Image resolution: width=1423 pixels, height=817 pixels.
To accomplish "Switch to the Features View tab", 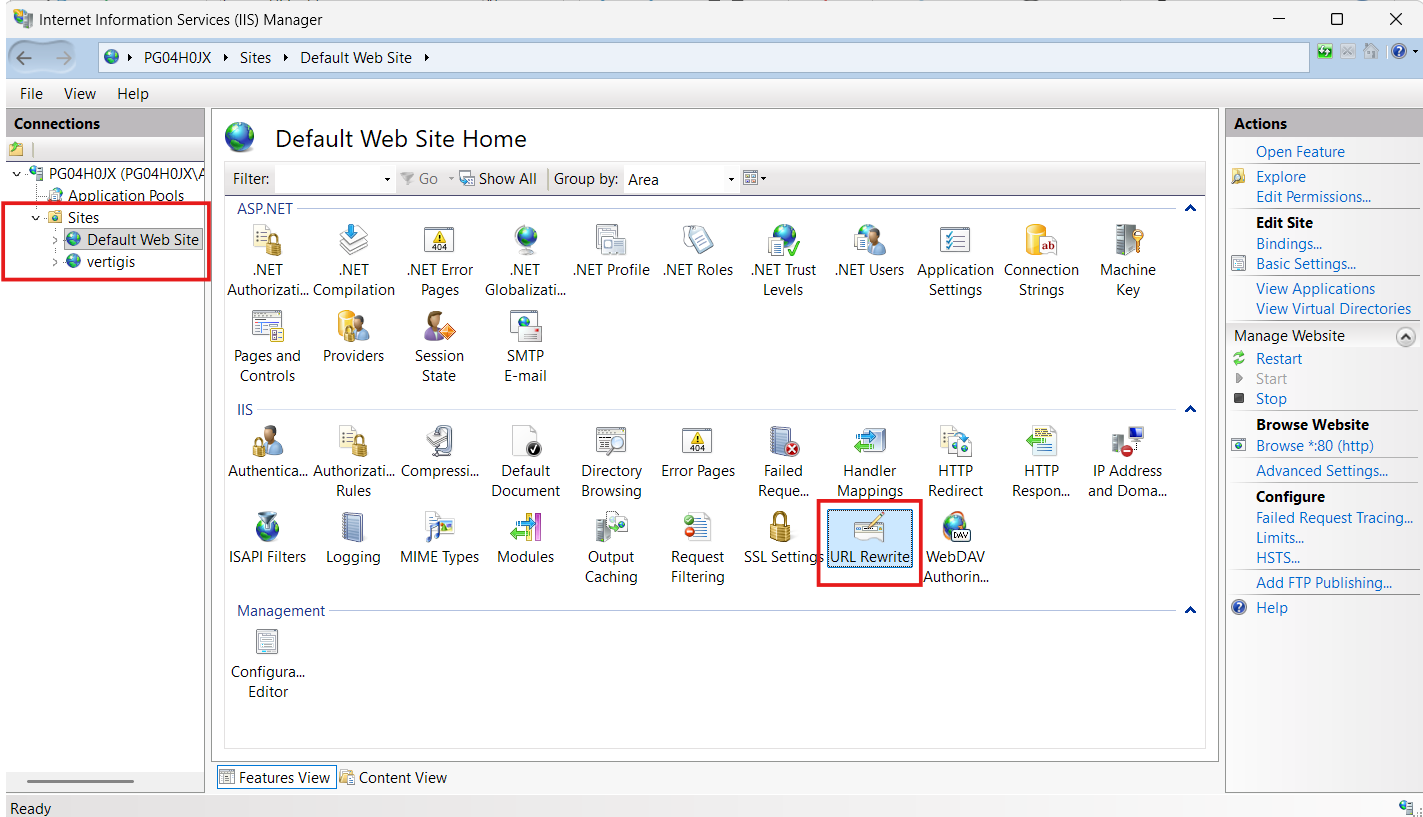I will tap(275, 778).
